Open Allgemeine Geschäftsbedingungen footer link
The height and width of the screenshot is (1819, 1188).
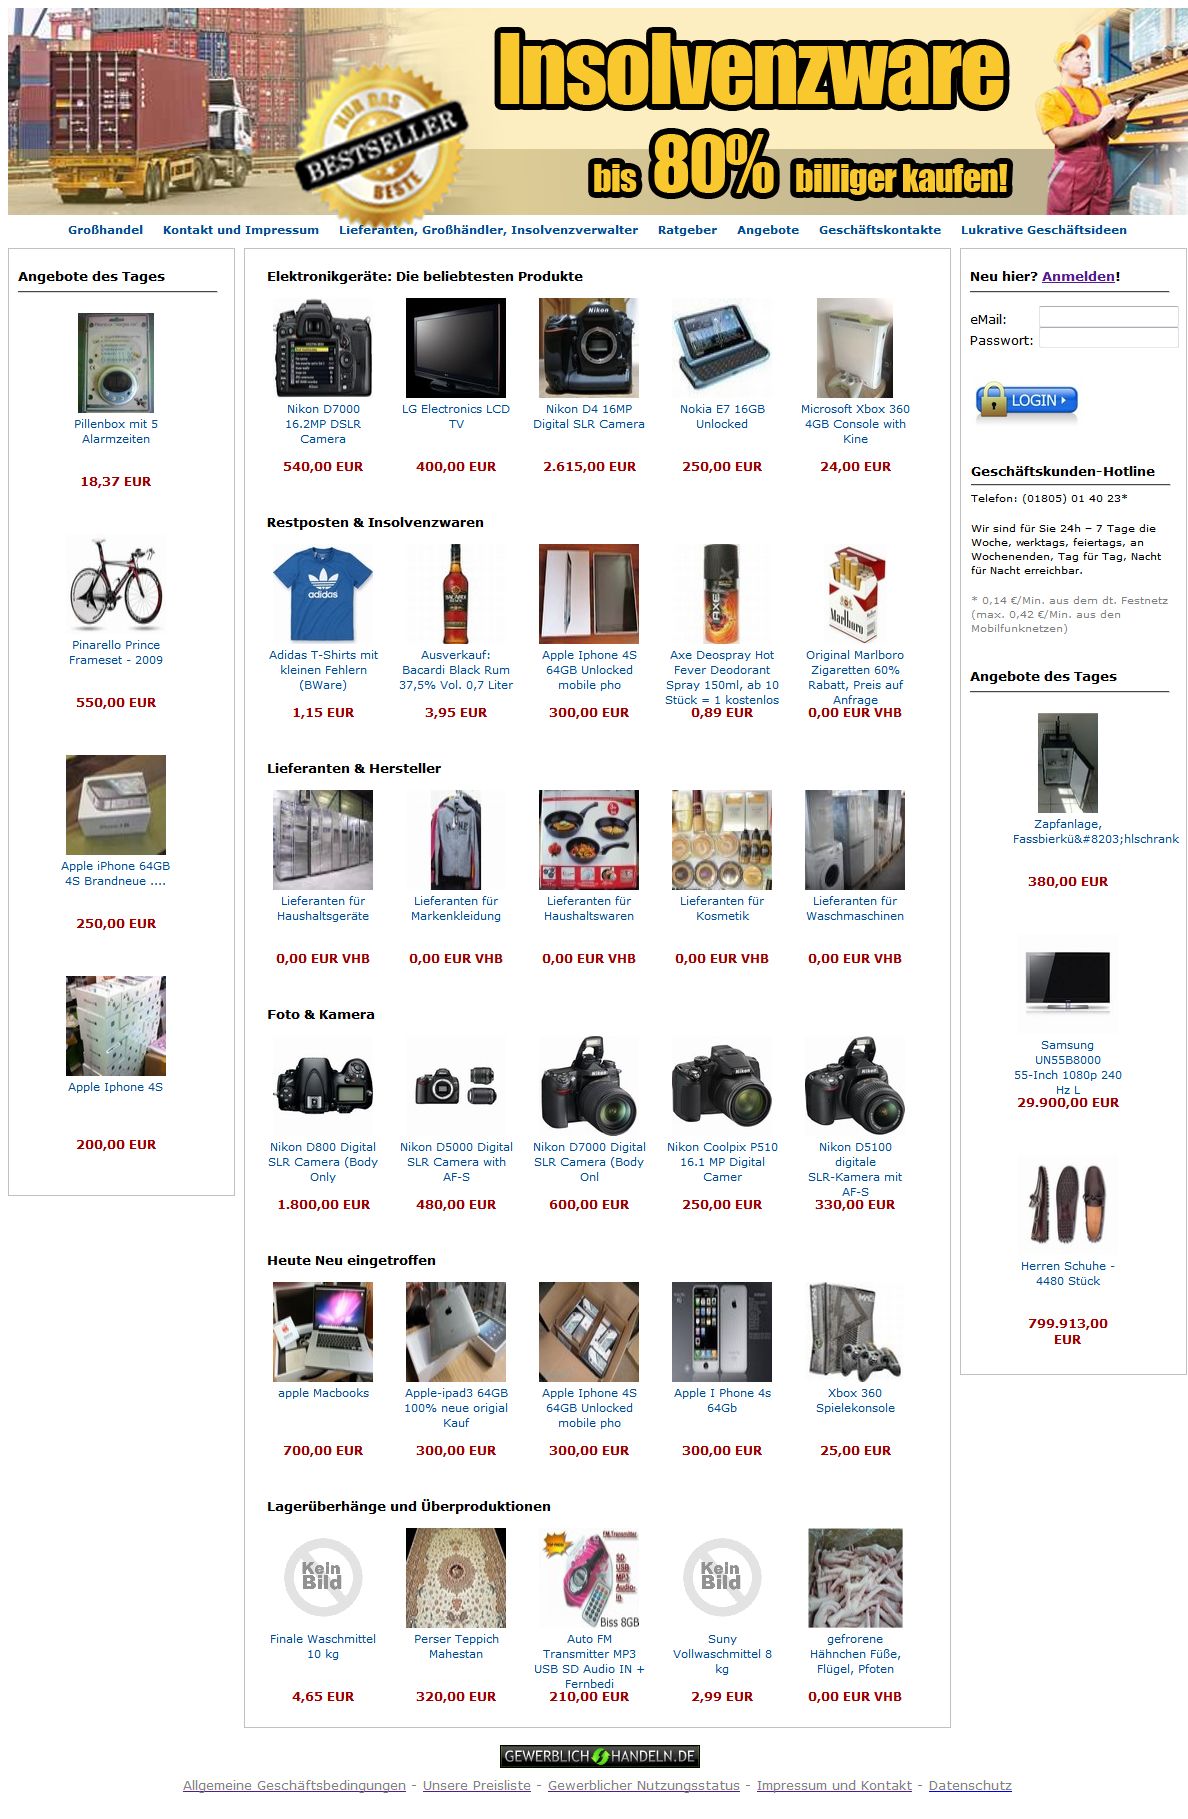pyautogui.click(x=294, y=1785)
